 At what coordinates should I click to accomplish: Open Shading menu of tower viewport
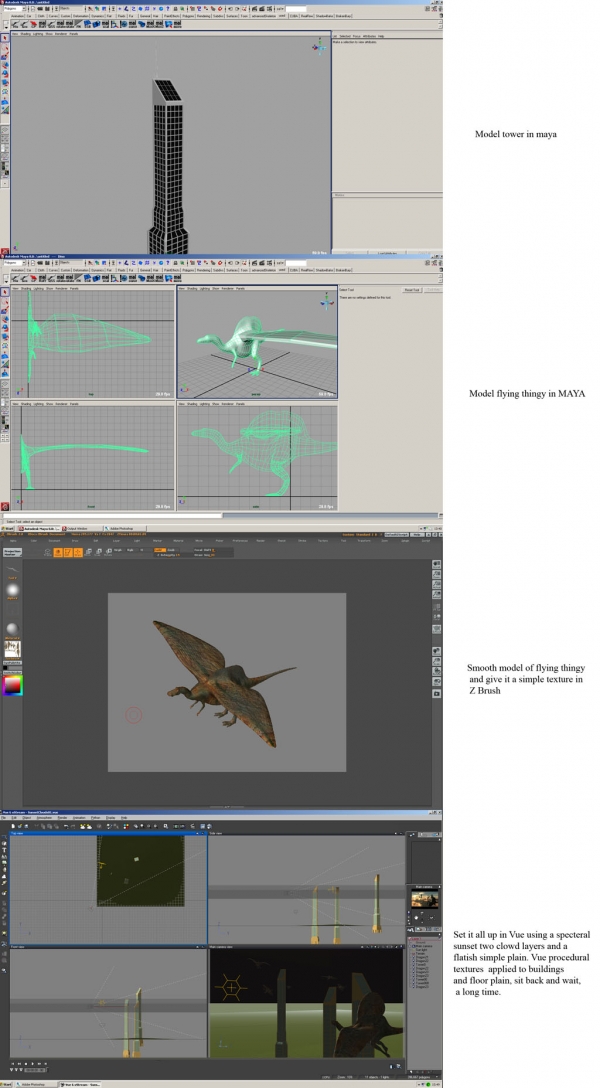(26, 33)
